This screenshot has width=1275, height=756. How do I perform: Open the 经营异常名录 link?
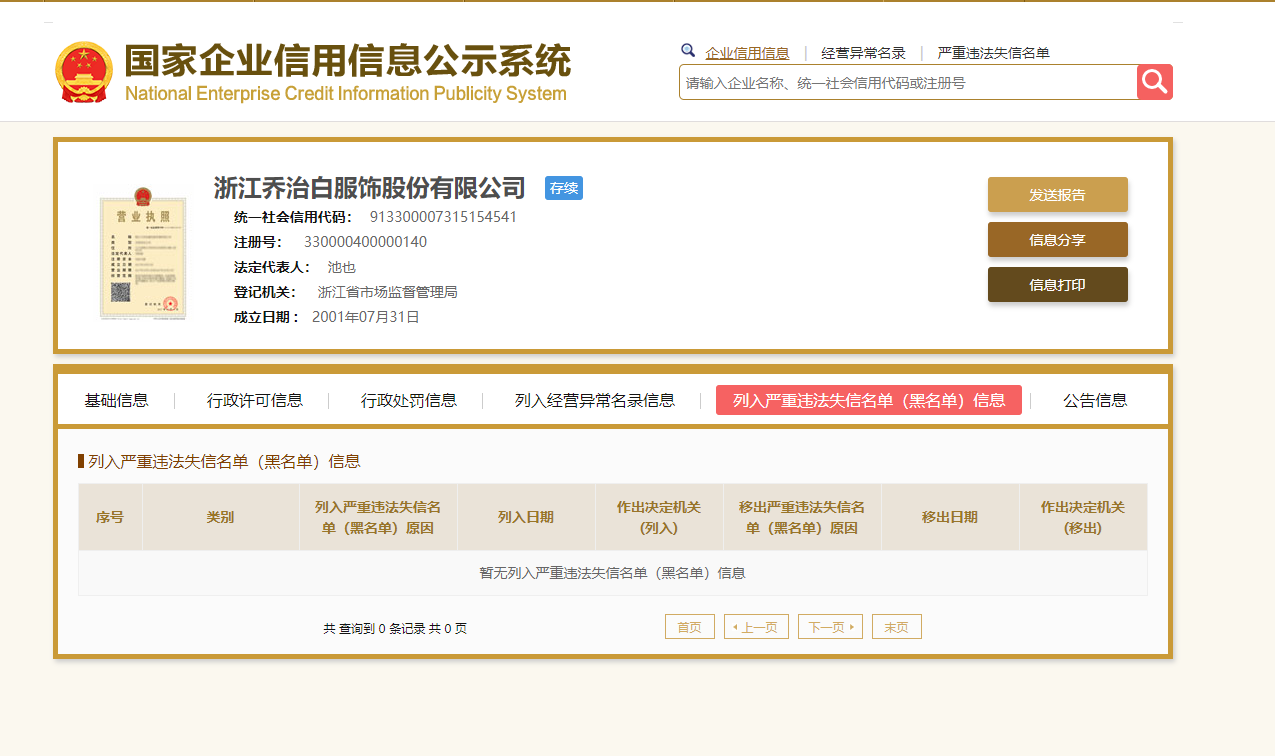pyautogui.click(x=863, y=53)
